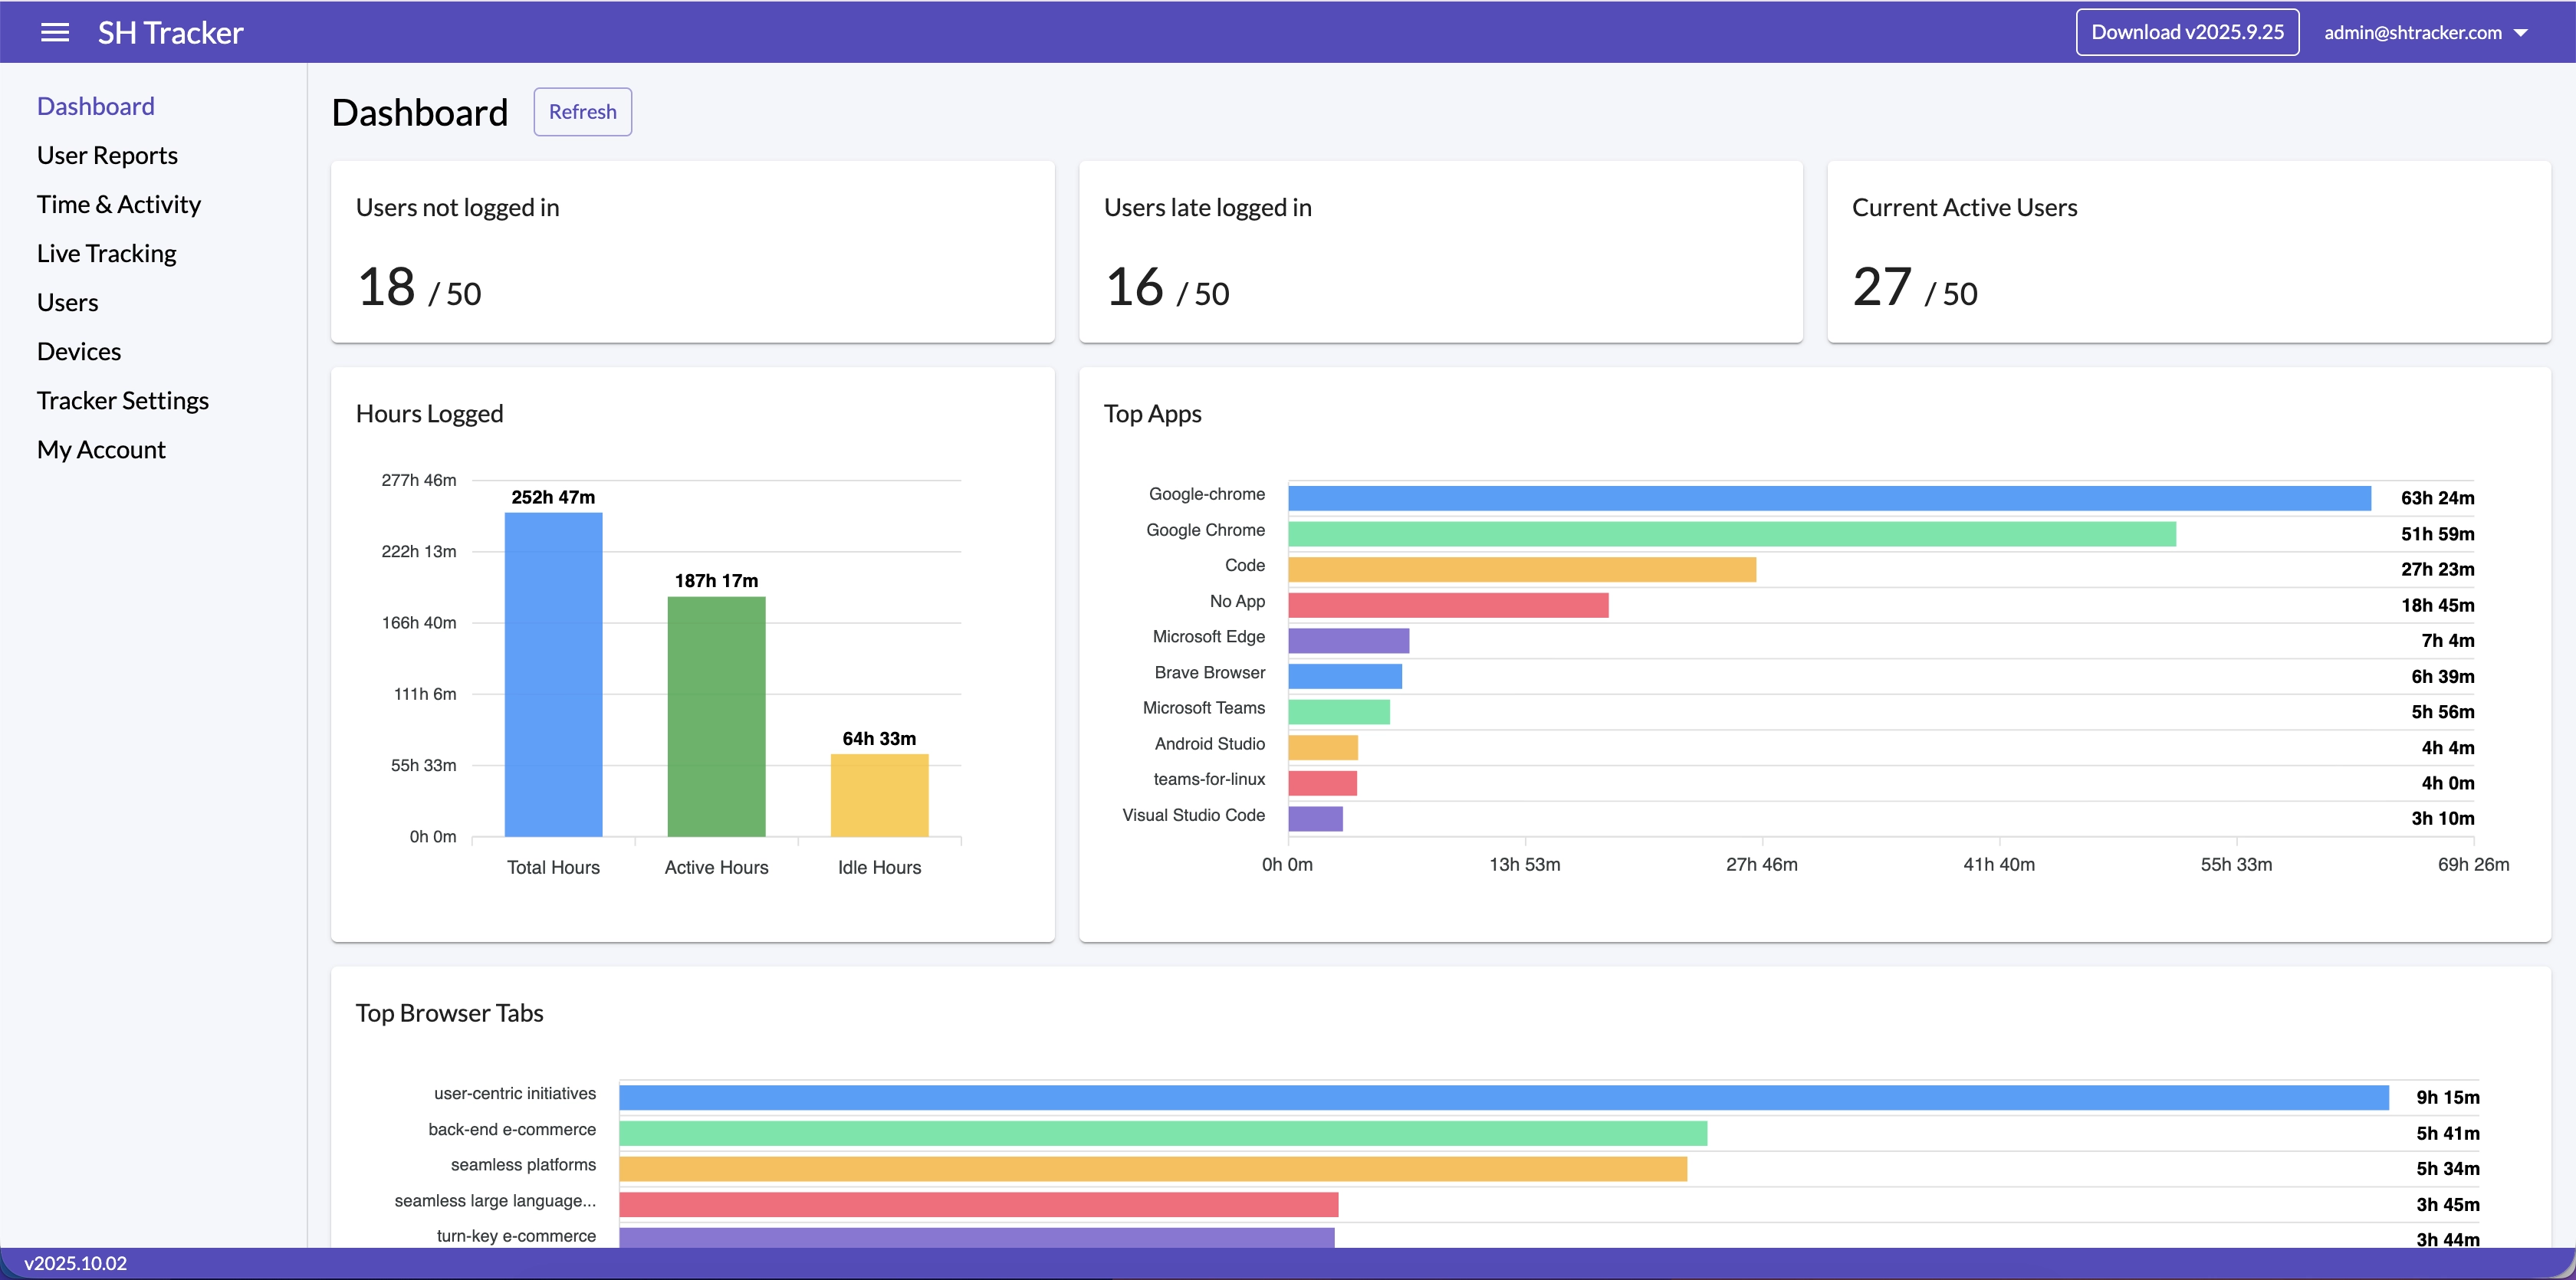This screenshot has height=1280, width=2576.
Task: Click the yellow Idle Hours bar
Action: (x=879, y=795)
